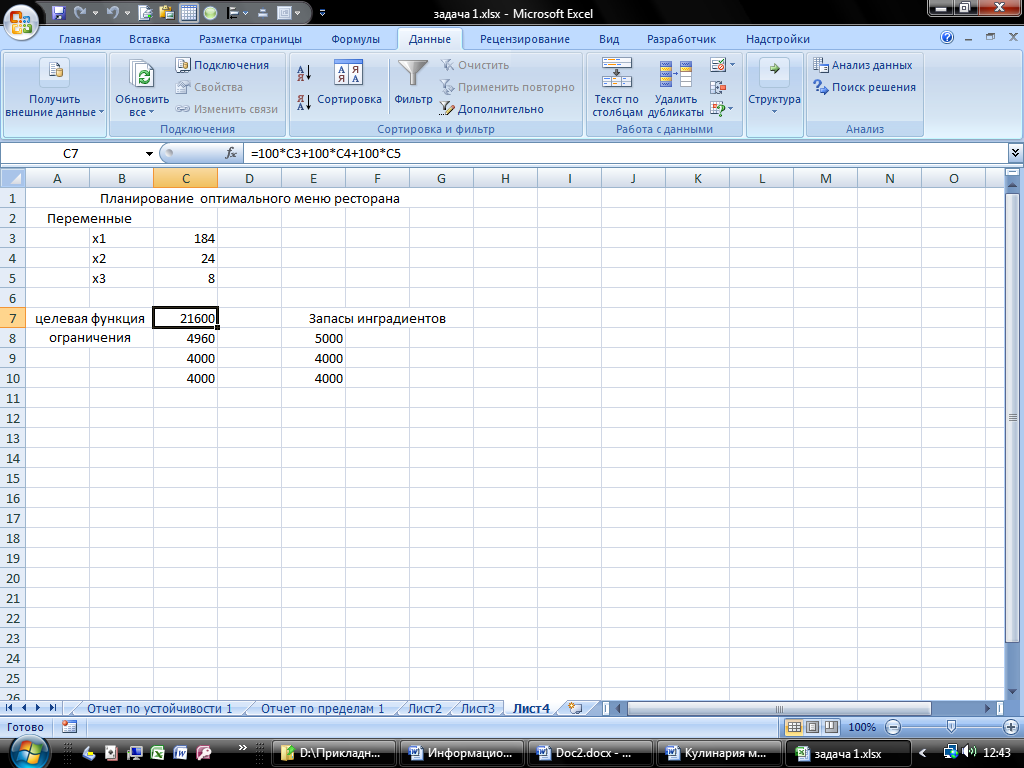The width and height of the screenshot is (1024, 768).
Task: Open the Формулы ribbon tab
Action: [x=355, y=39]
